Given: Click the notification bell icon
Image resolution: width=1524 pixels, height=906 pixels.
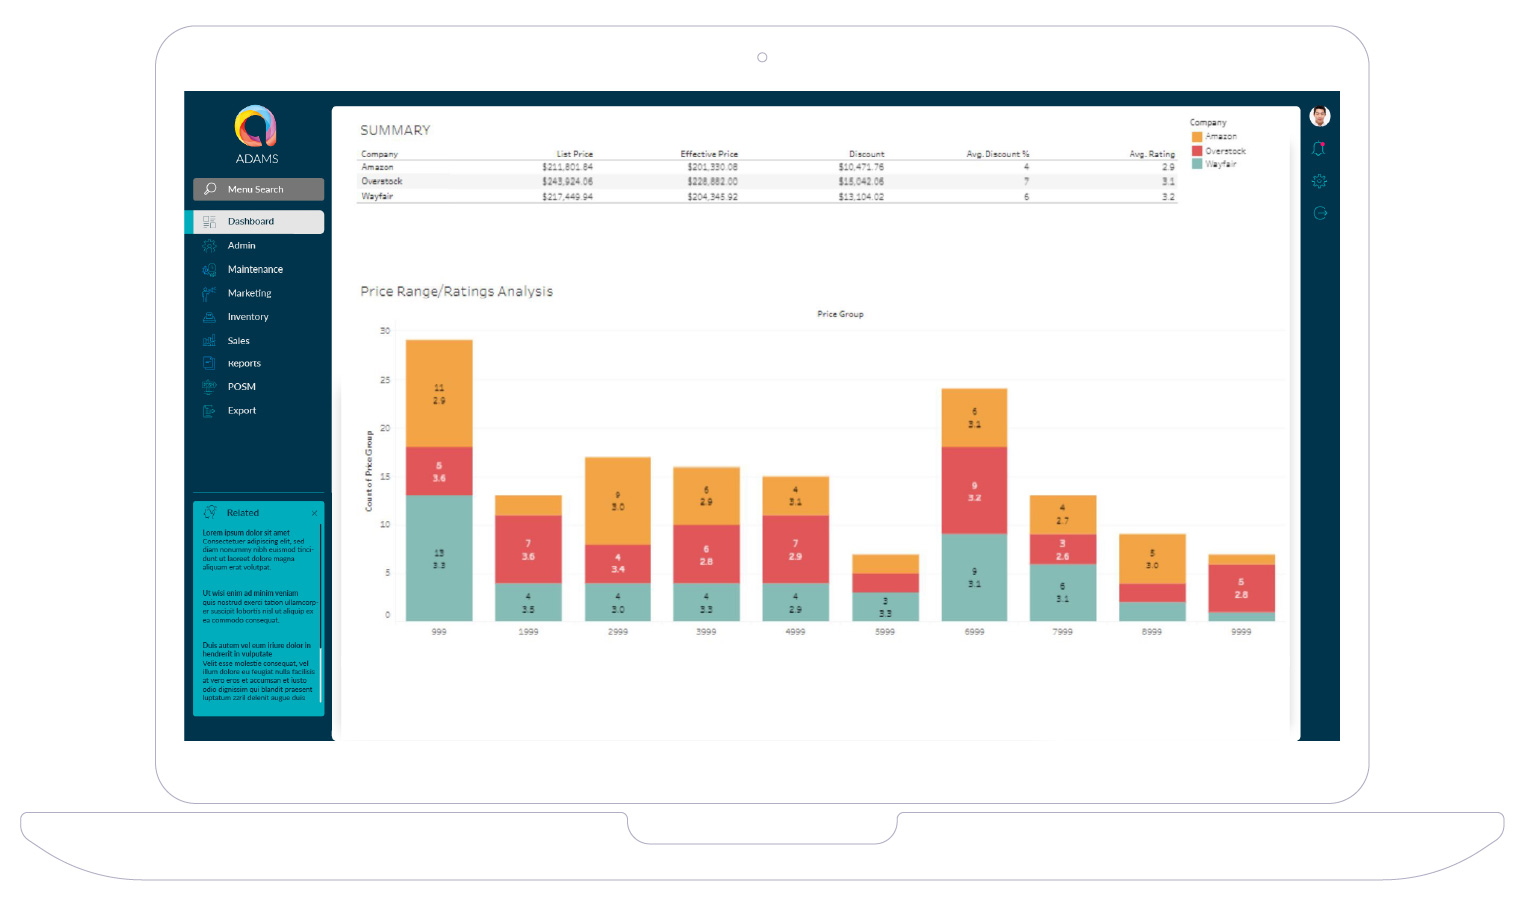Looking at the screenshot, I should click(x=1319, y=149).
